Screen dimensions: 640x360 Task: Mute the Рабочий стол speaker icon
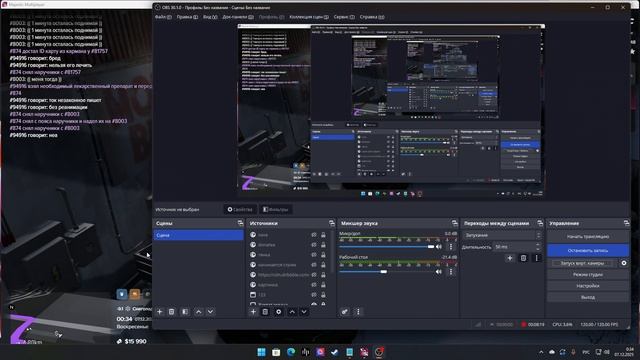coord(439,271)
